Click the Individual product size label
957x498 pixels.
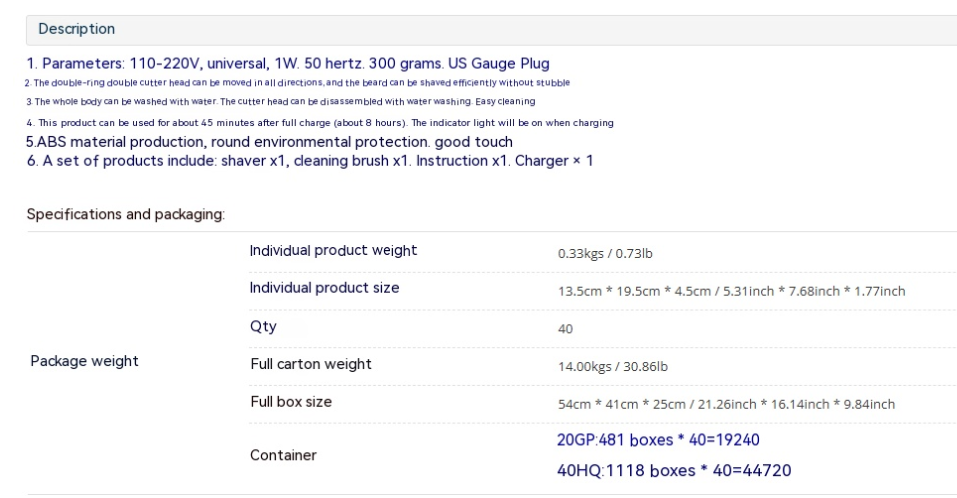[324, 288]
